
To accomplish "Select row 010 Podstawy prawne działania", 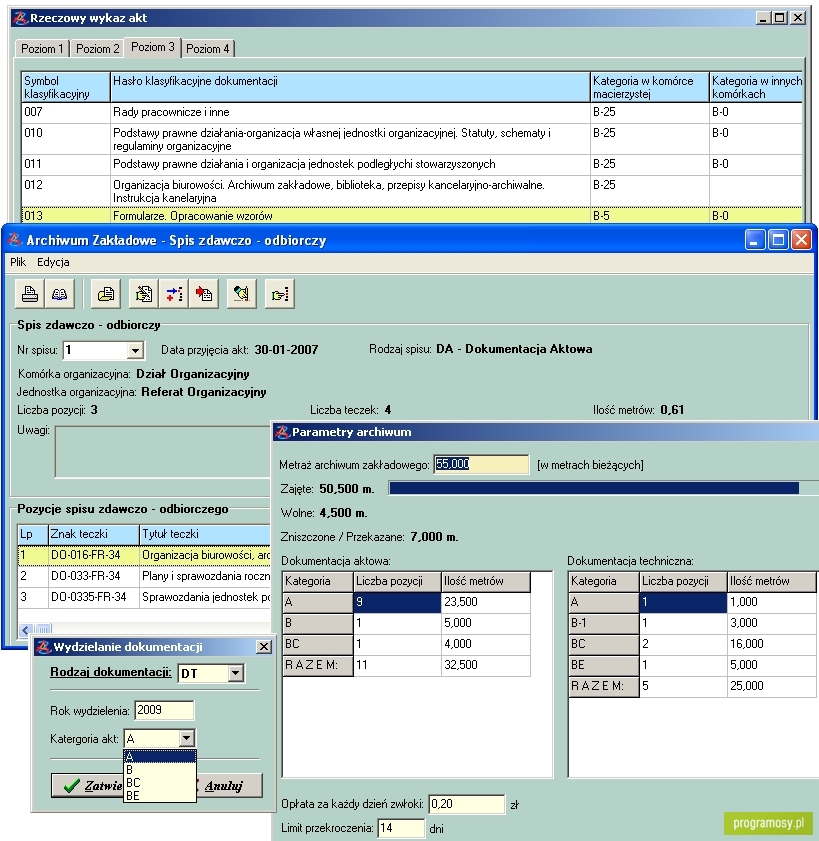I will [x=412, y=139].
